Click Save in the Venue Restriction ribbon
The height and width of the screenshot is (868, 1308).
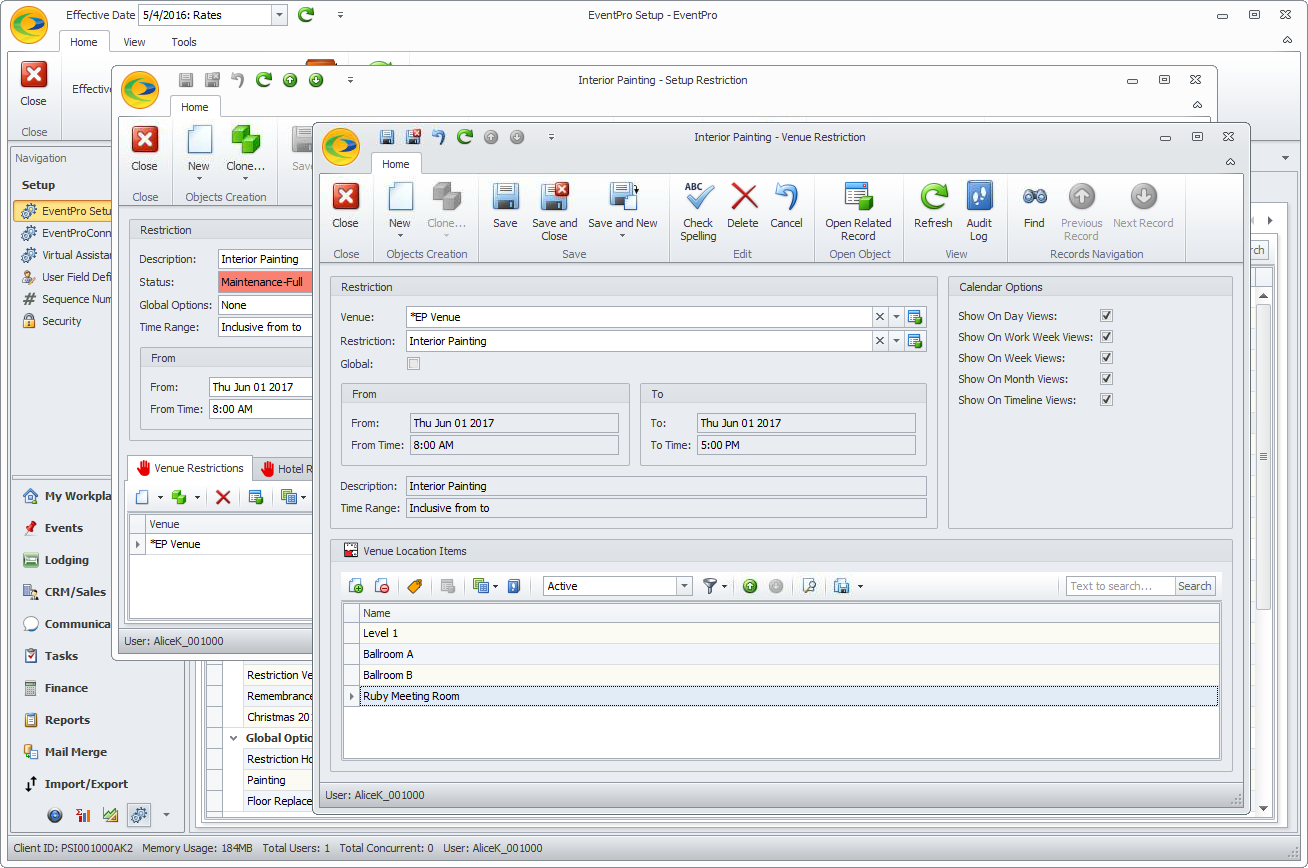505,206
